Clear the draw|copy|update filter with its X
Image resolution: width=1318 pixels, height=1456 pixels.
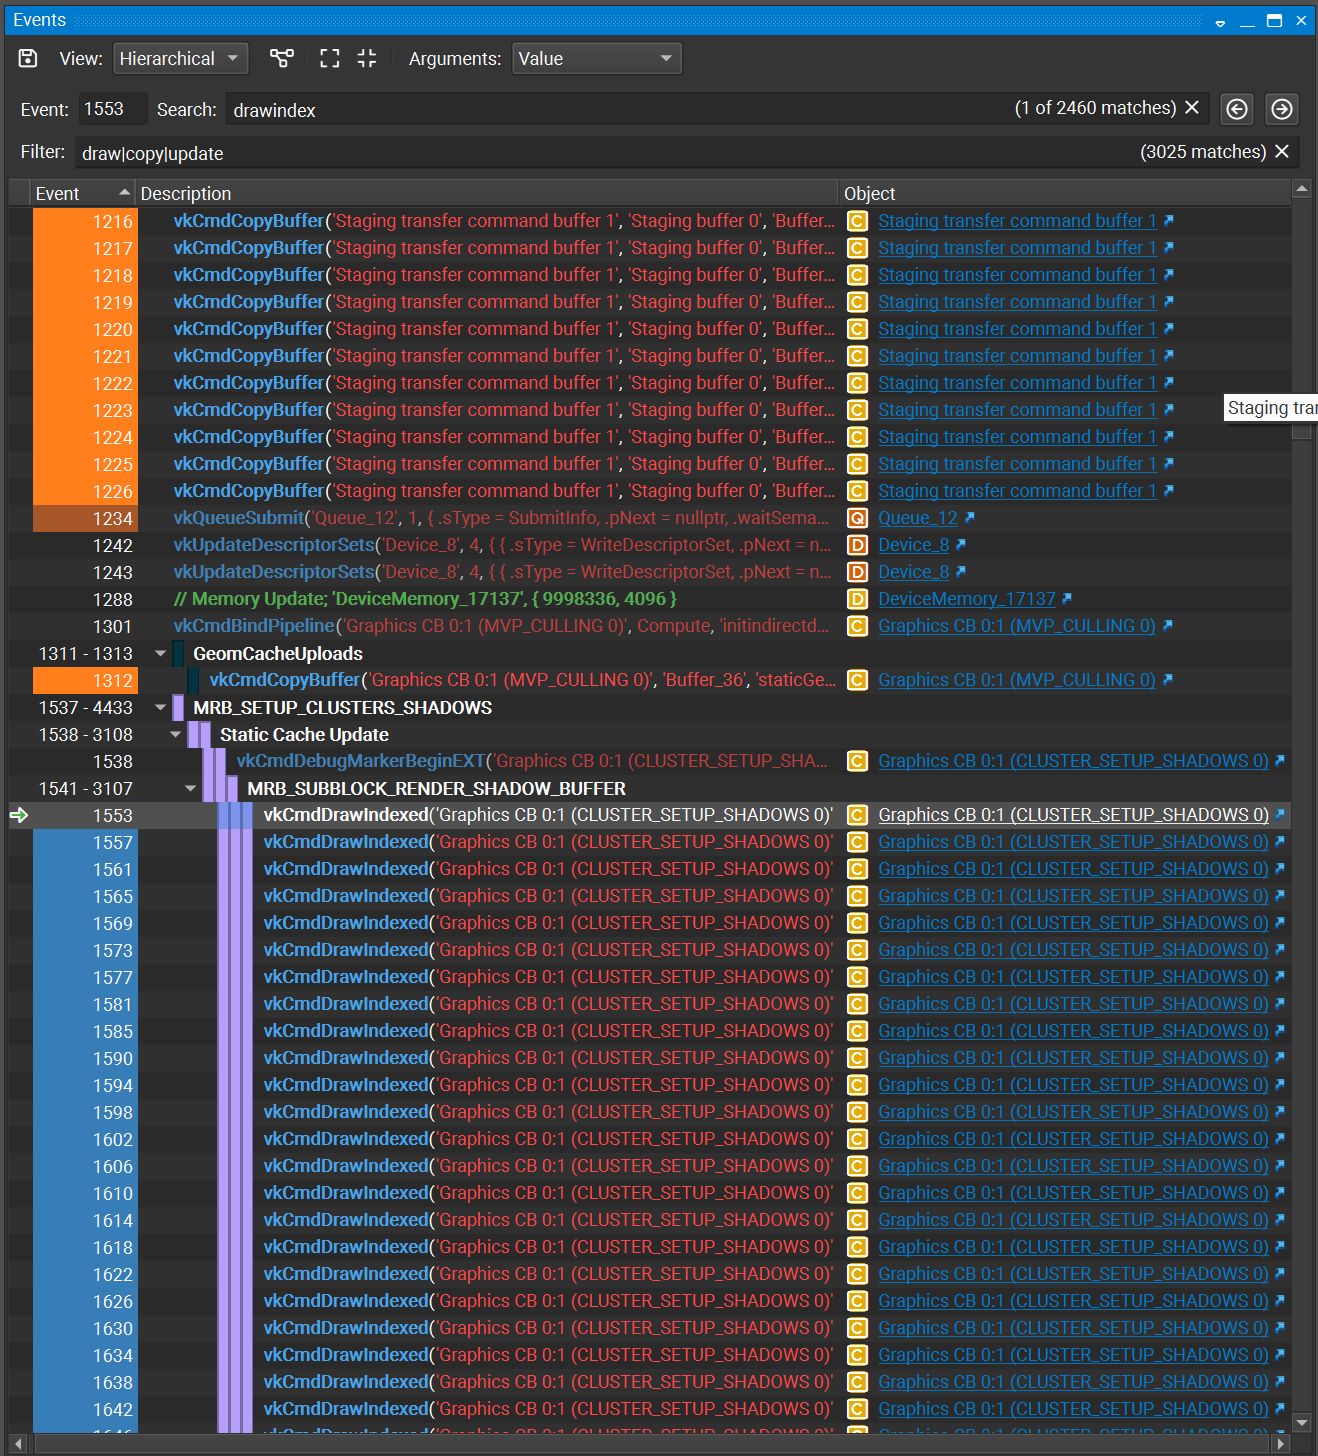1282,152
